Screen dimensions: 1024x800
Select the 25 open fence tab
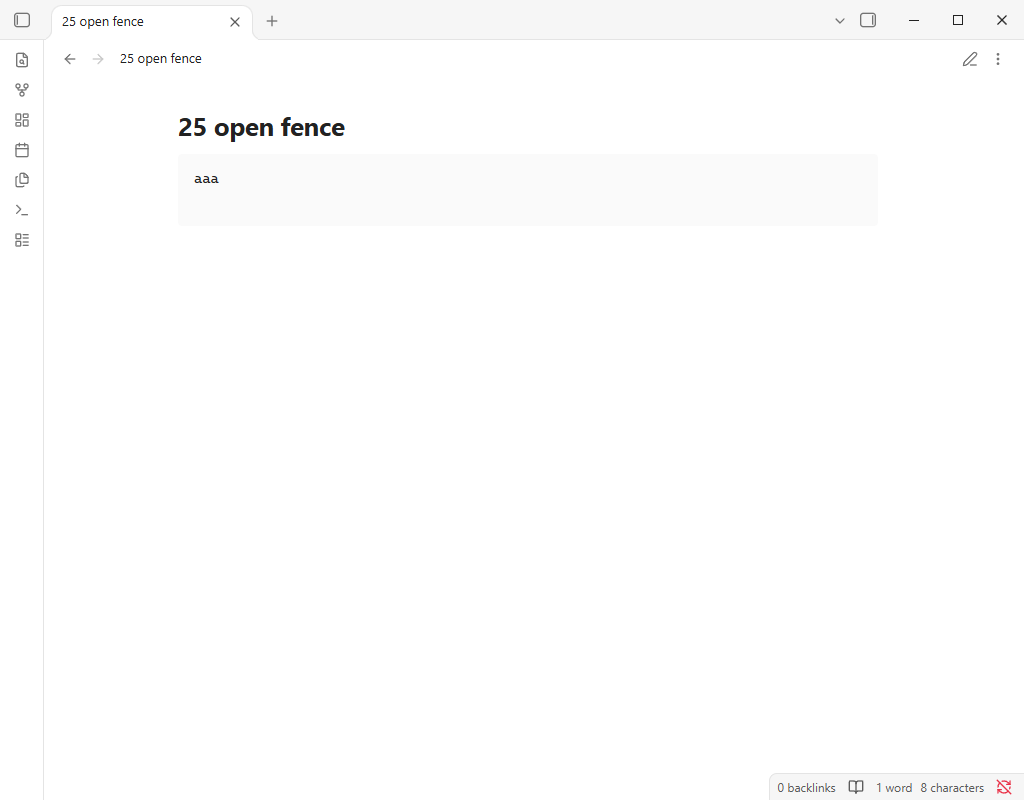(152, 22)
